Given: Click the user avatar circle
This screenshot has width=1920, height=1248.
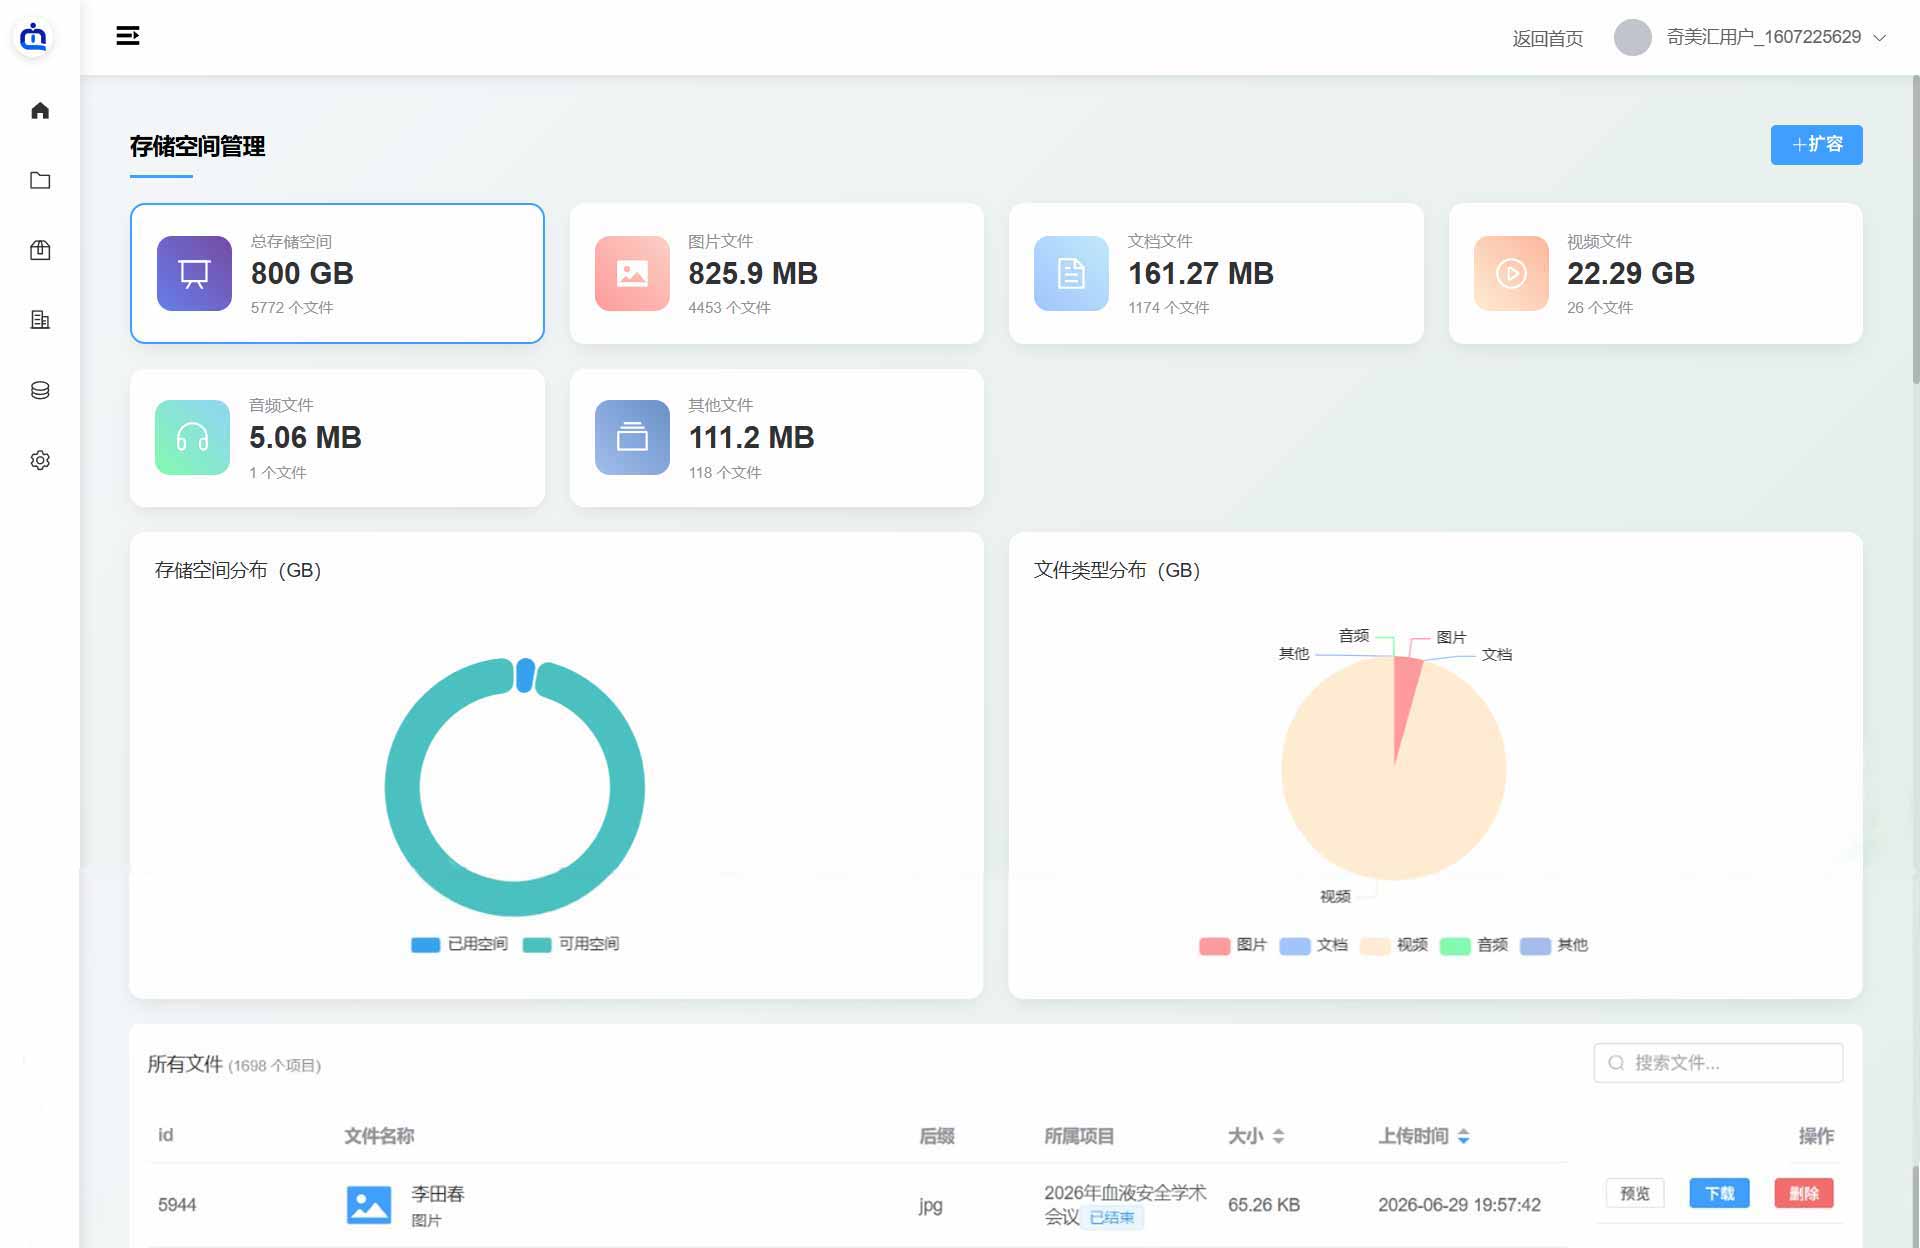Looking at the screenshot, I should click(1633, 37).
